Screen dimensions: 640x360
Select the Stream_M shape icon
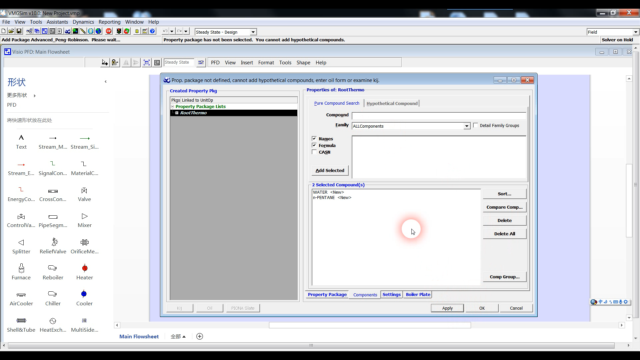click(53, 138)
